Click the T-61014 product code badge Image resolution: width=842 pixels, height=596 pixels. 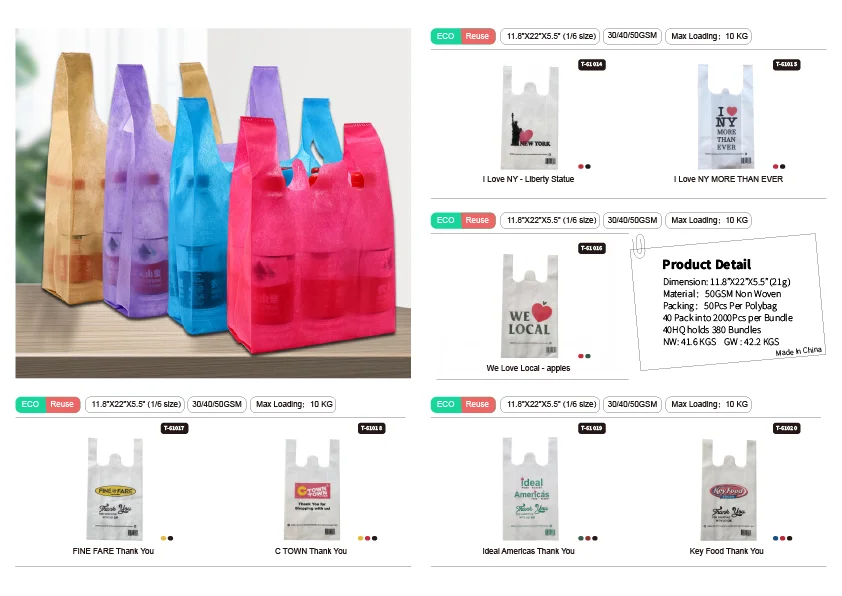click(592, 64)
